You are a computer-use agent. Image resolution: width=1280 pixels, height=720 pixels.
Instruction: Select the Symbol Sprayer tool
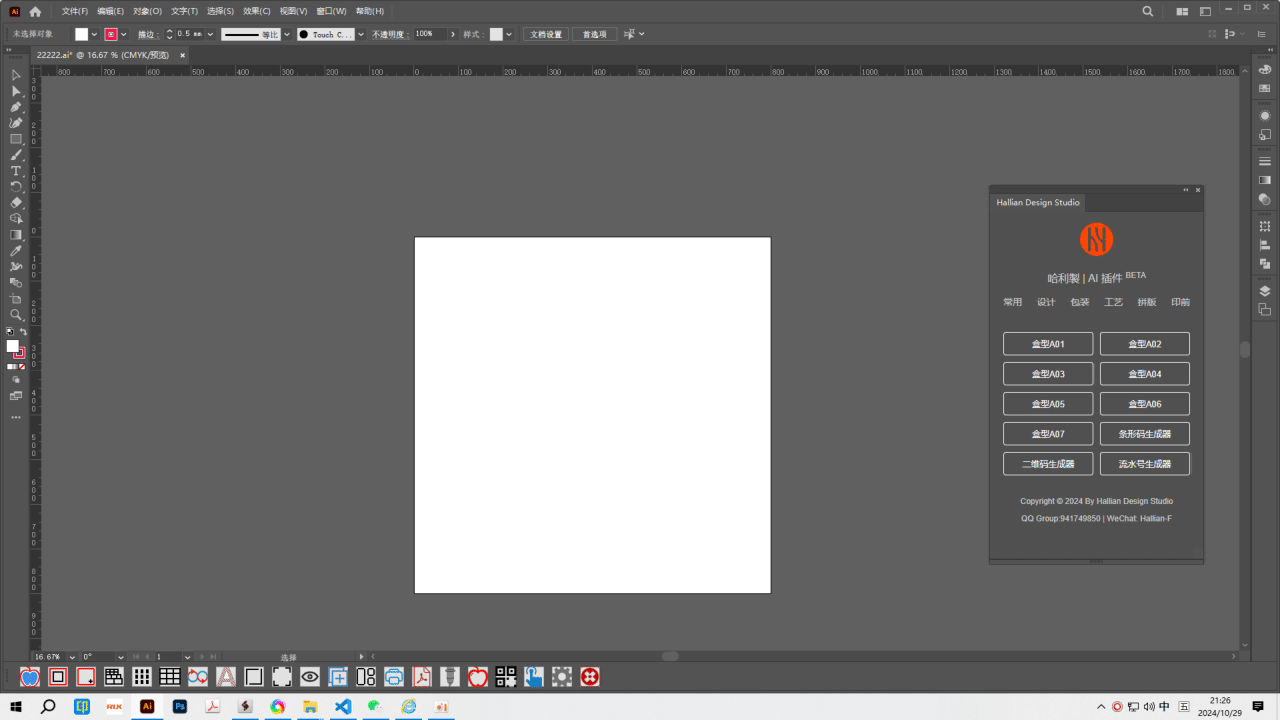[16, 267]
